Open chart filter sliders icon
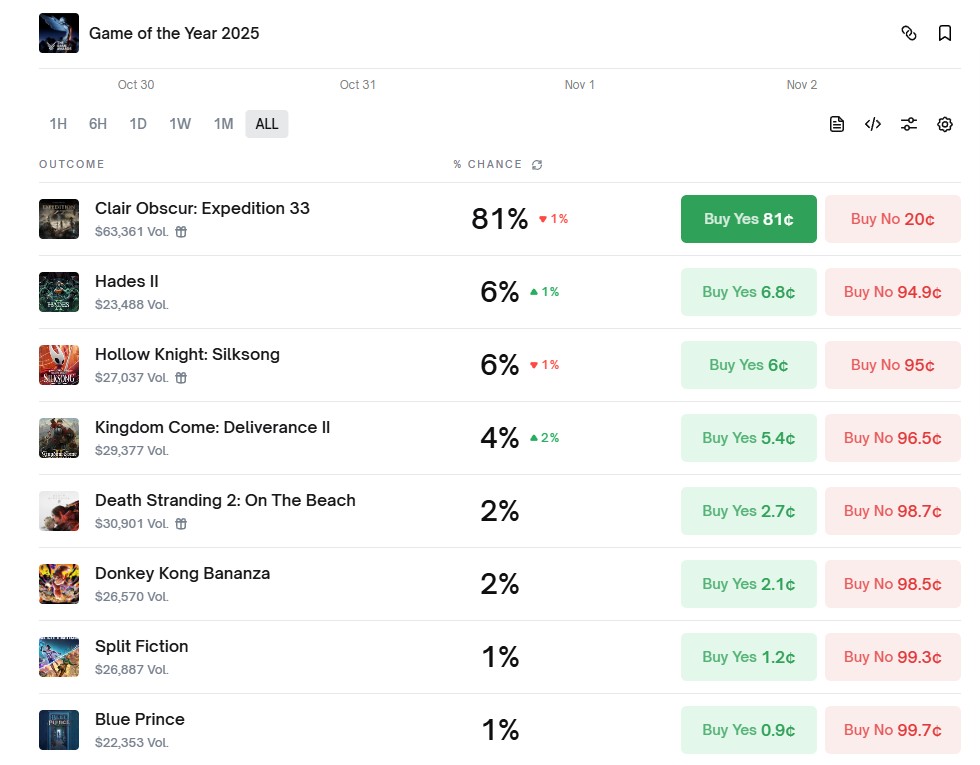The width and height of the screenshot is (980, 765). click(x=909, y=124)
